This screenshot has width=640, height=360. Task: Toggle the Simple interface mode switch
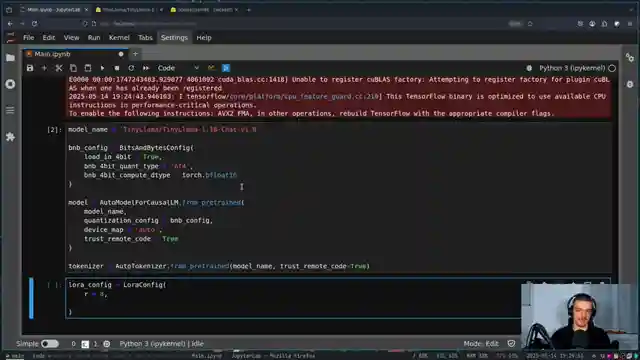point(50,344)
